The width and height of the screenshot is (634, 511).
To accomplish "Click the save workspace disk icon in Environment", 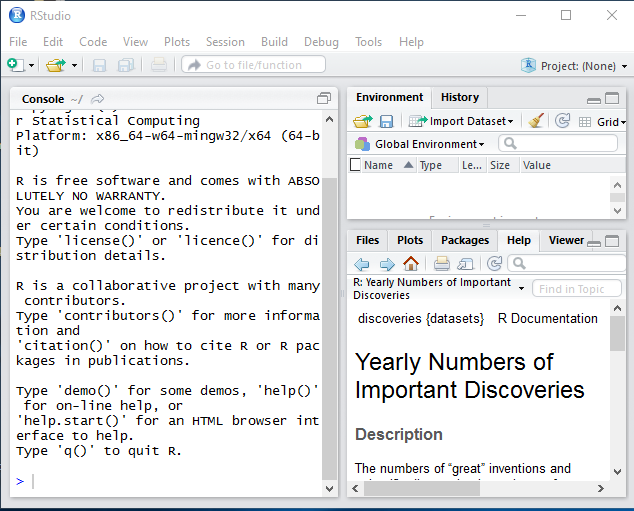I will point(386,121).
